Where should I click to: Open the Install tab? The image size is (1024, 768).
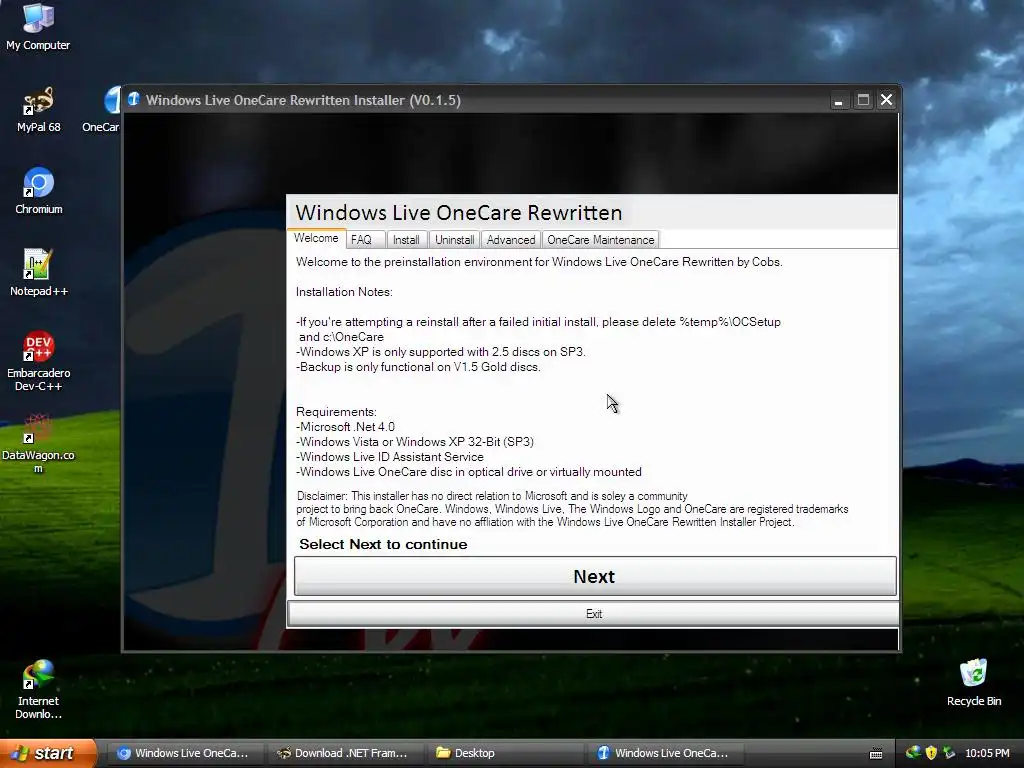pyautogui.click(x=406, y=240)
